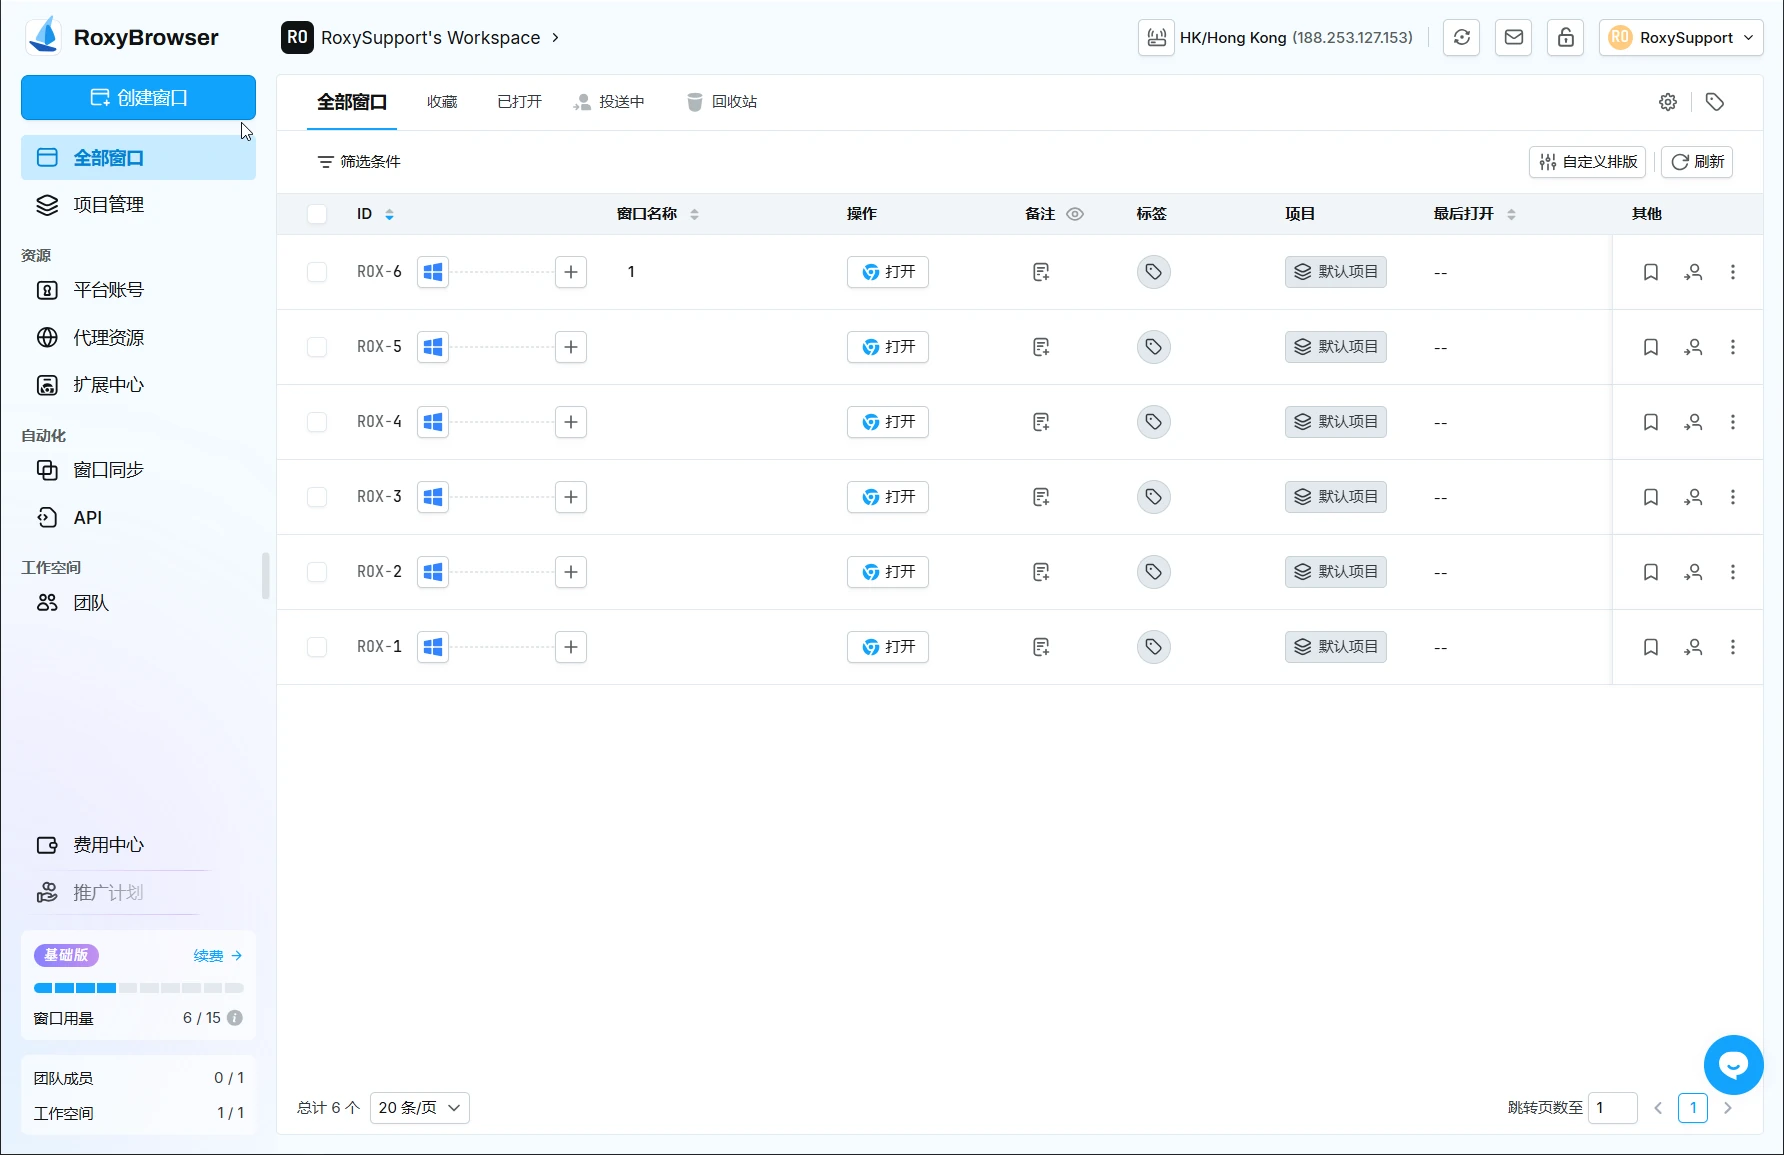
Task: Open the tag icon for ROX-4
Action: point(1153,422)
